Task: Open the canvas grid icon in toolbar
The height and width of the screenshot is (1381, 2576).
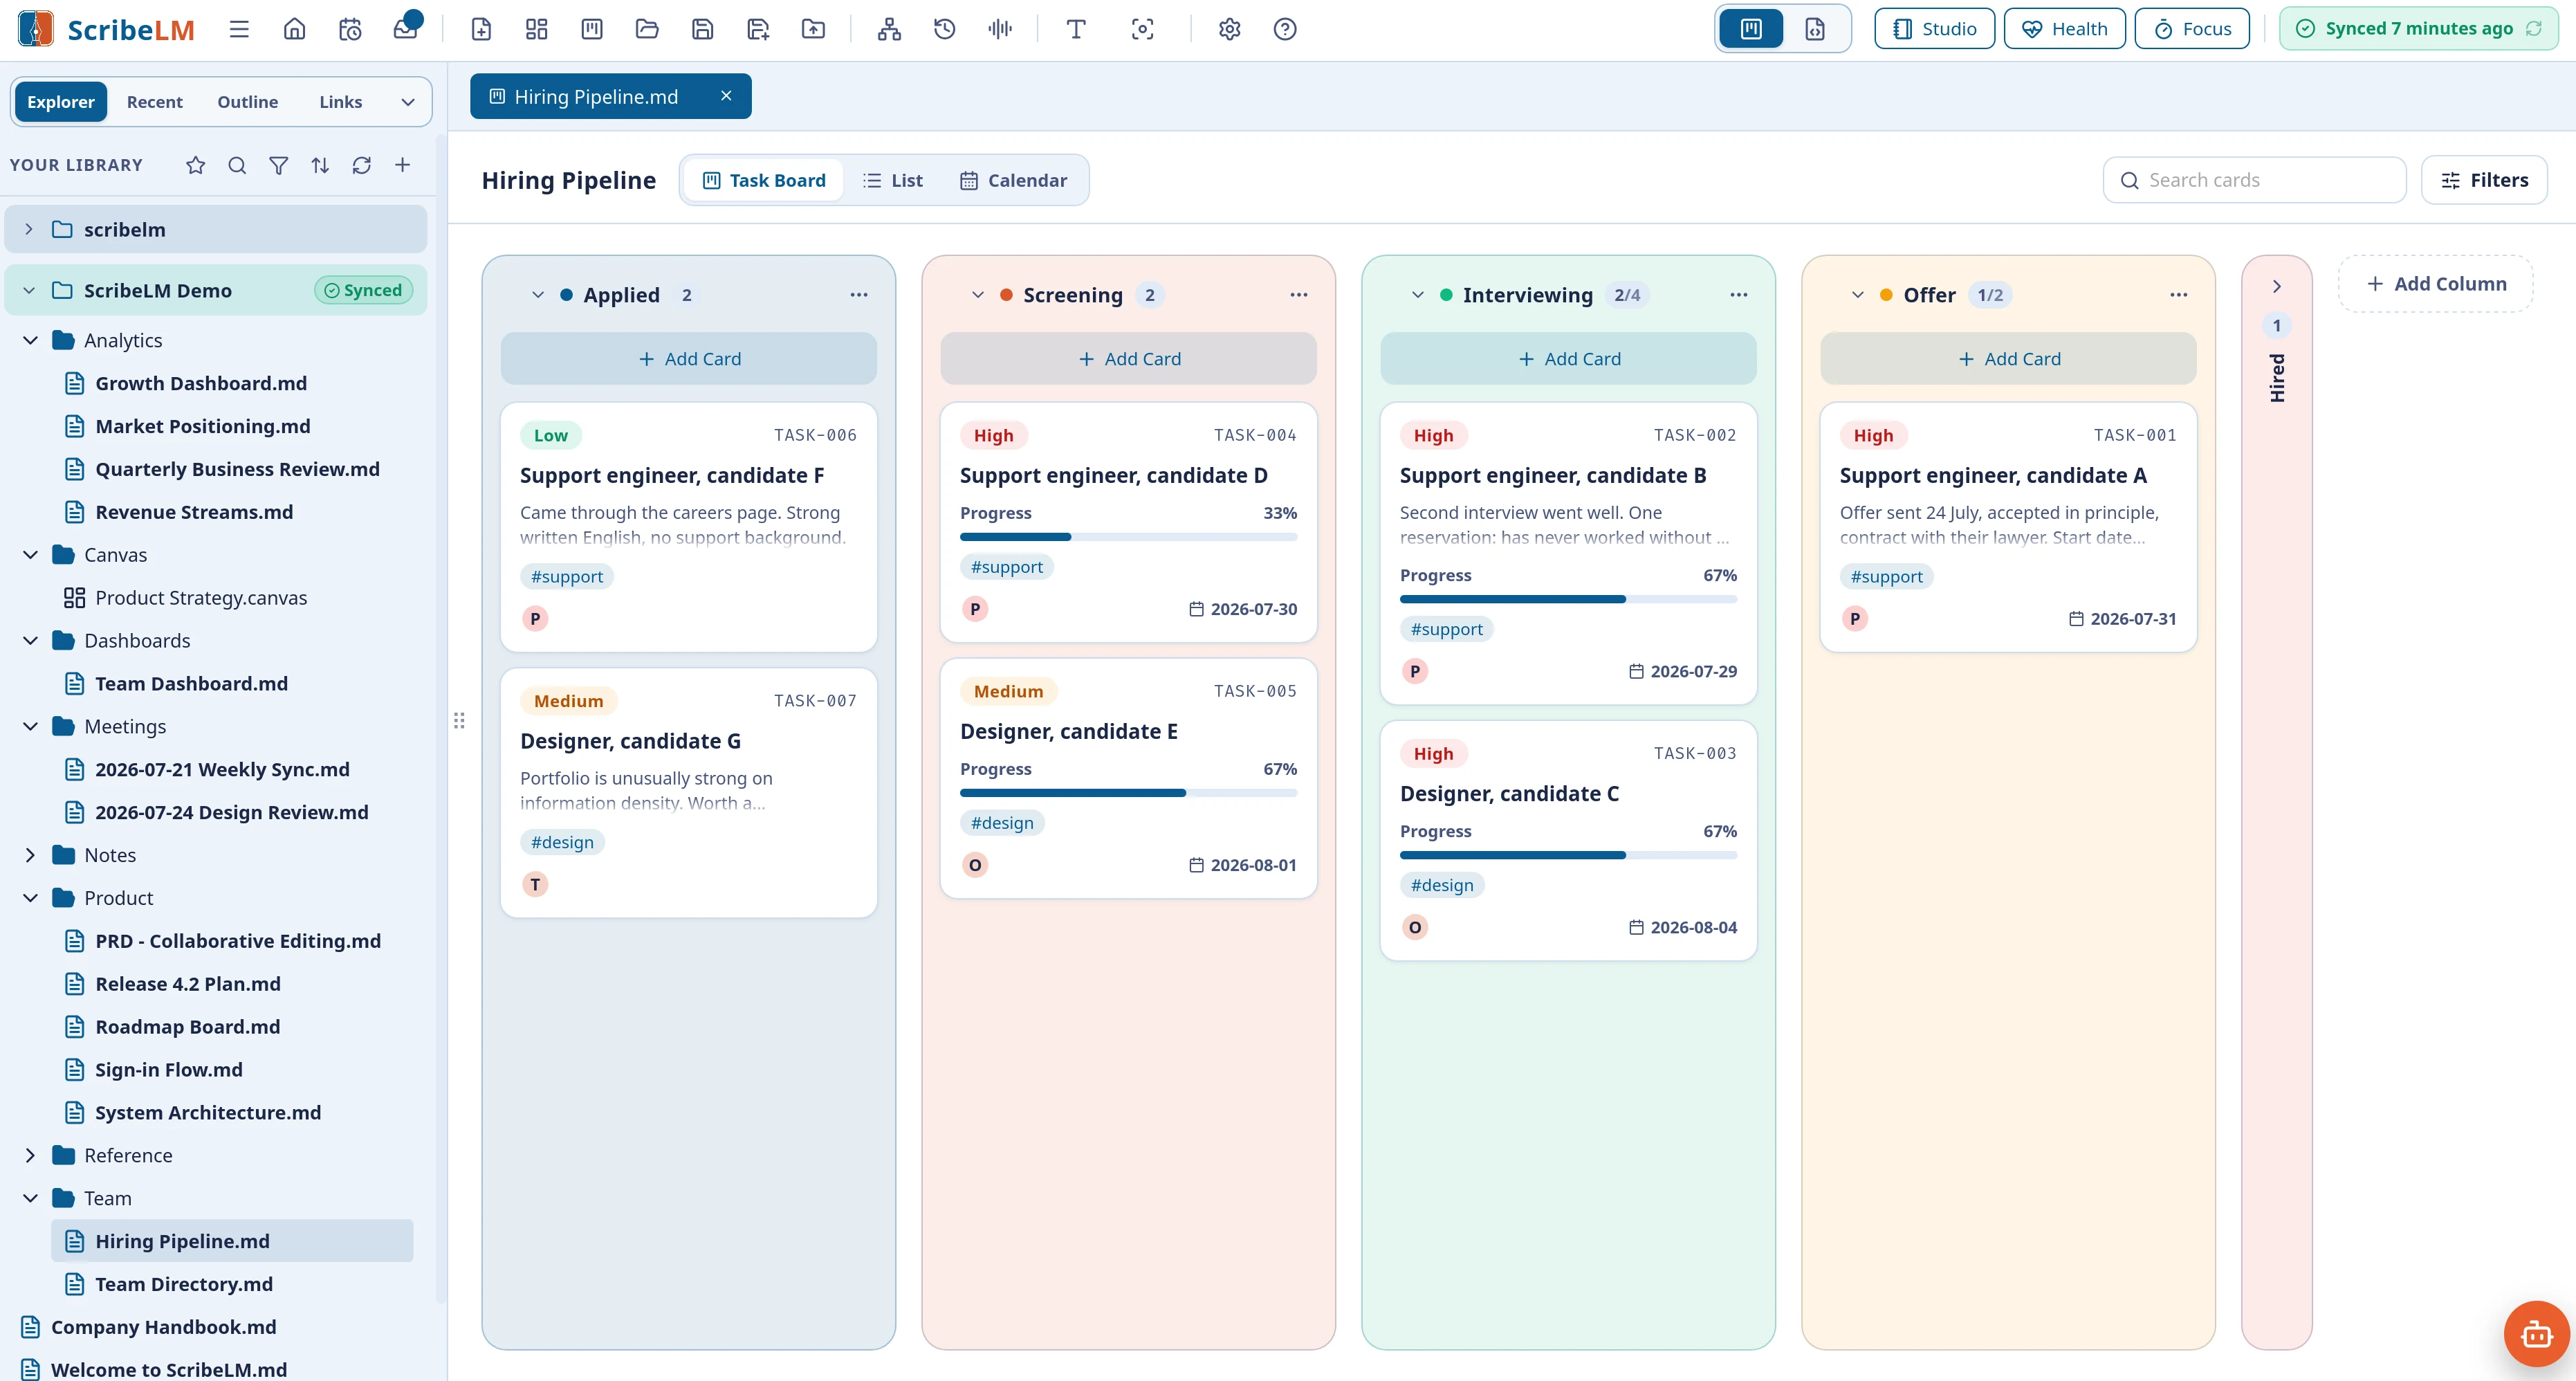Action: [x=537, y=29]
